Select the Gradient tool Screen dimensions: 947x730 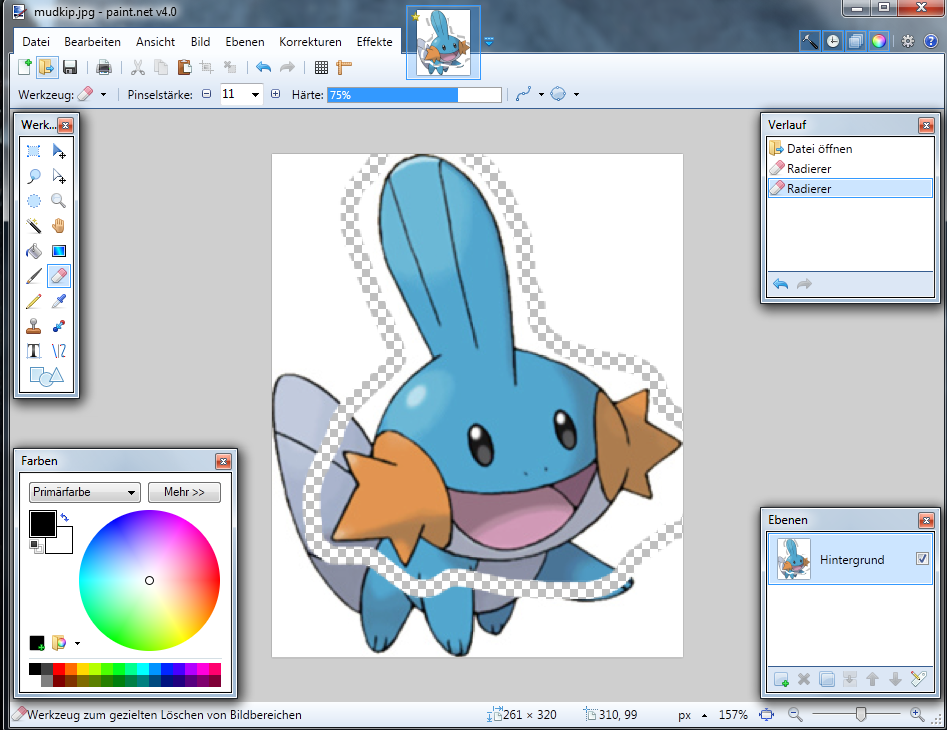pos(59,251)
